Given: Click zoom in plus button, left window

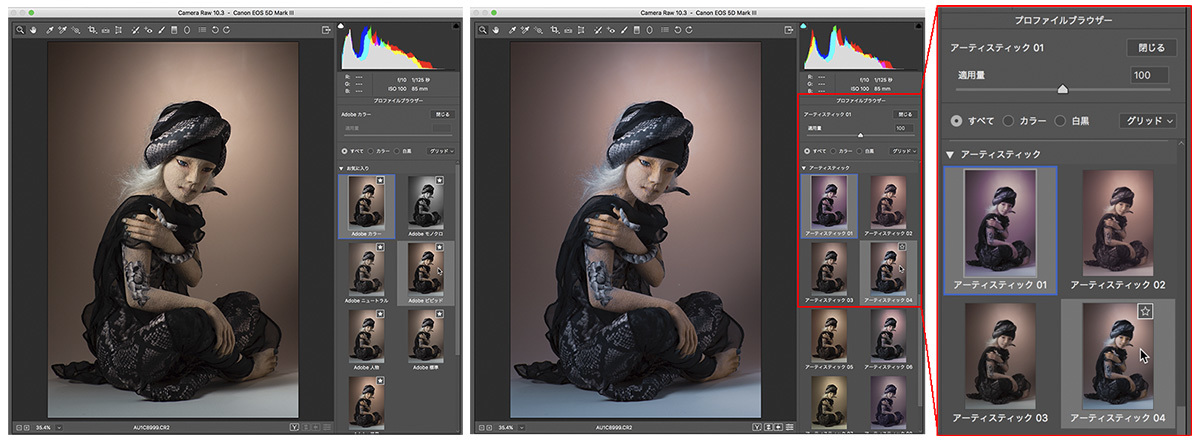Looking at the screenshot, I should coord(27,427).
